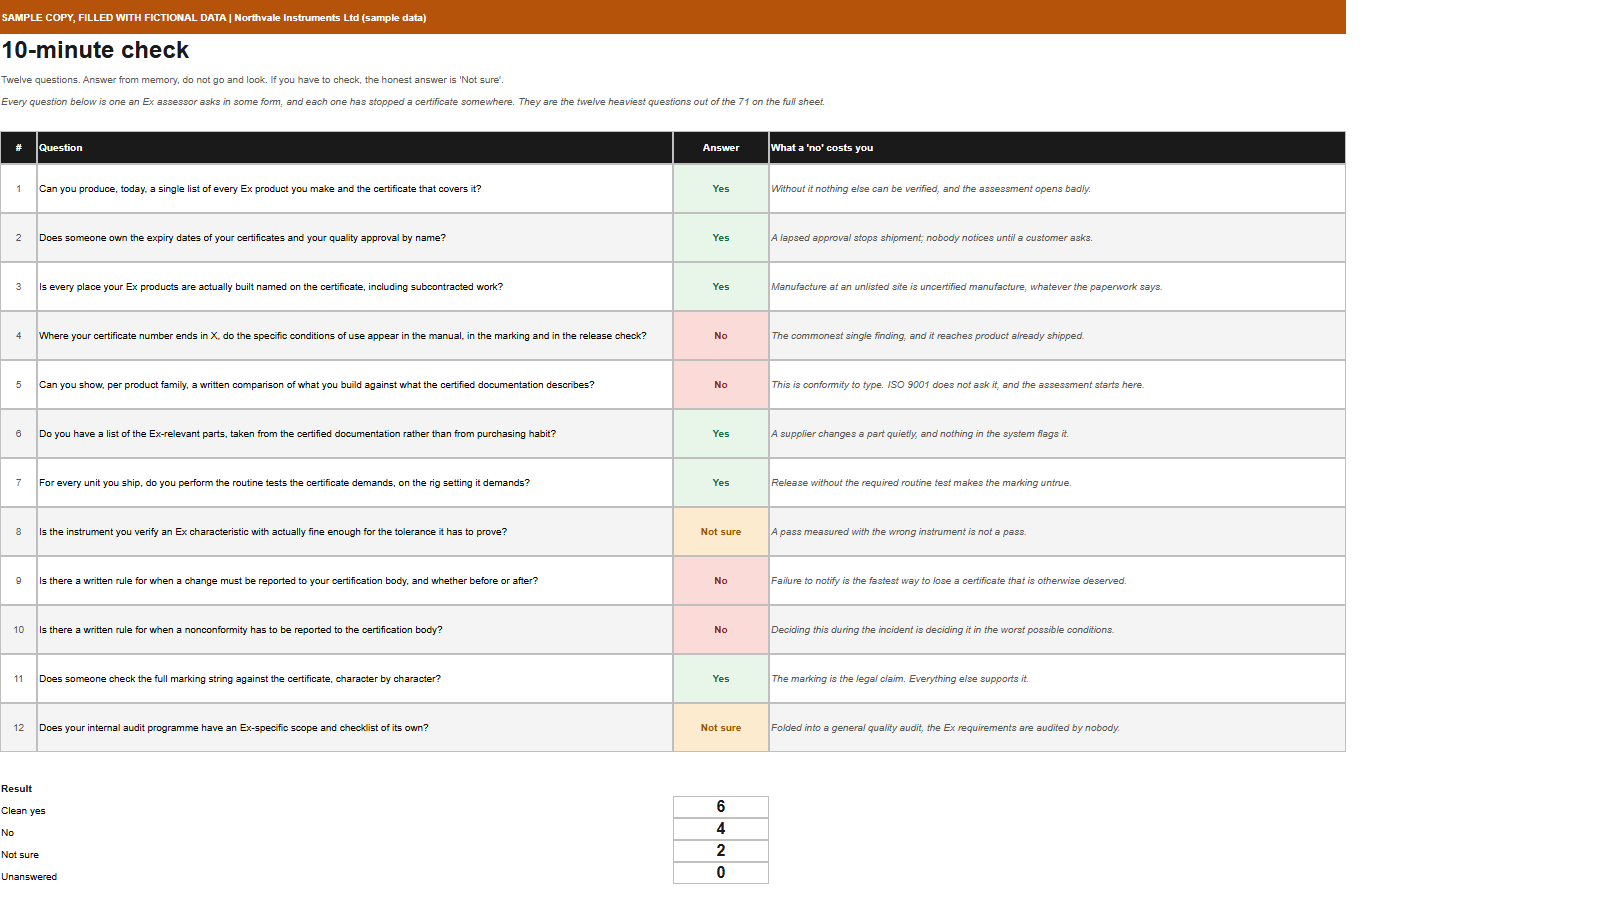Screen dimensions: 1600x900
Task: Select the row number 9 cell
Action: point(18,581)
